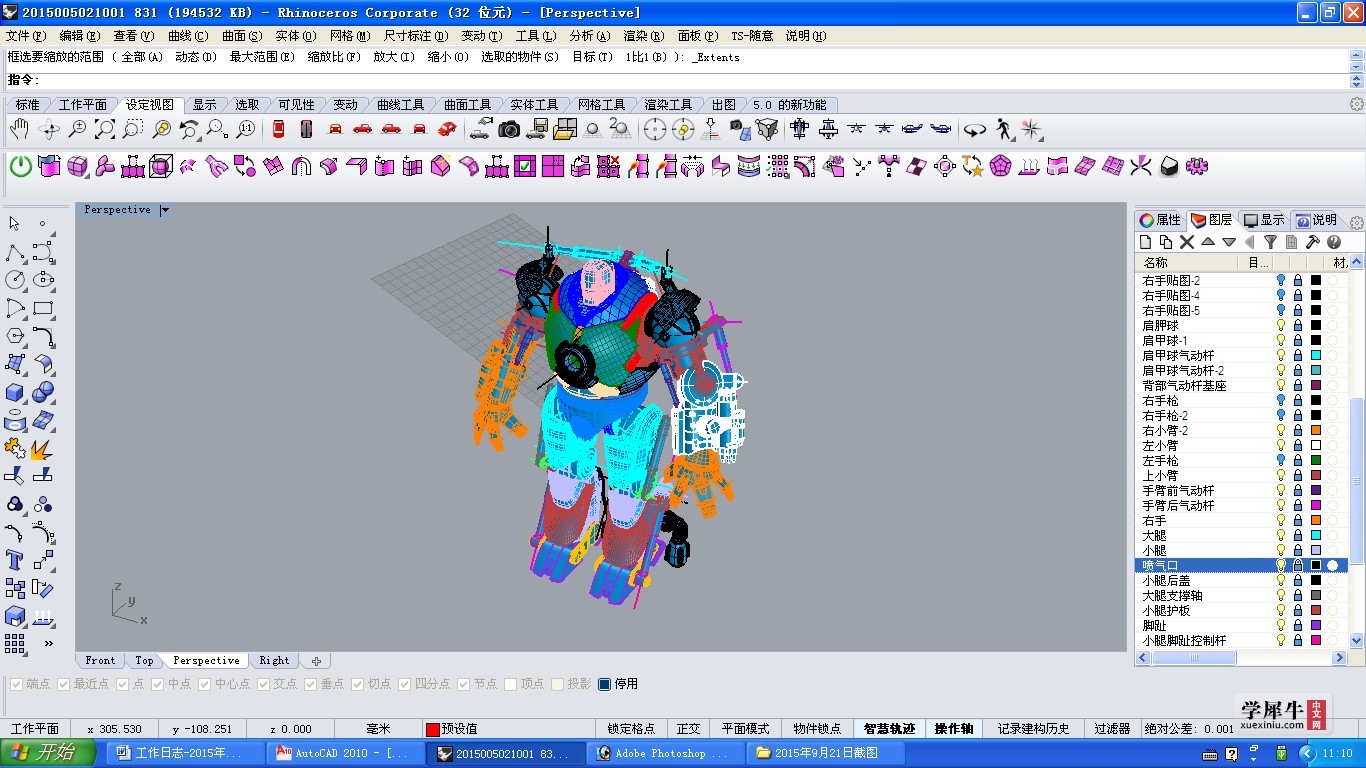The width and height of the screenshot is (1366, 768).
Task: Click the green power button icon
Action: click(21, 166)
